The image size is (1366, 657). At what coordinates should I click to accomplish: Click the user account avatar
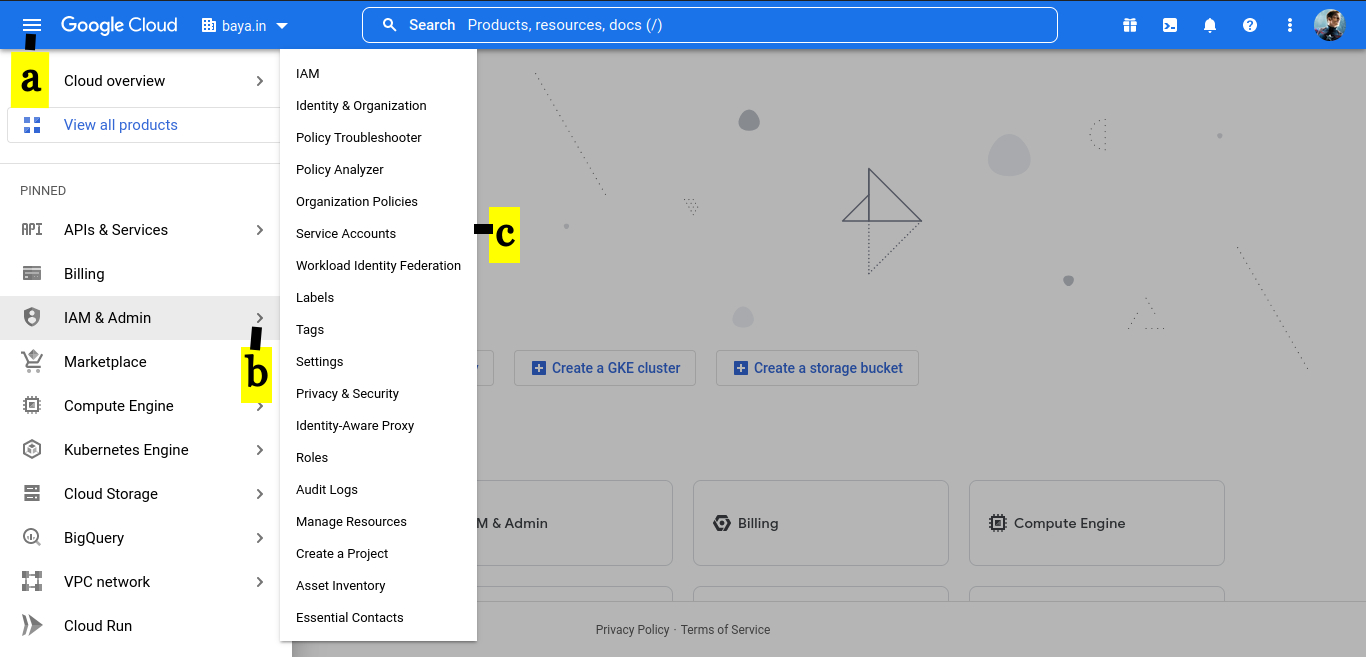(x=1330, y=25)
